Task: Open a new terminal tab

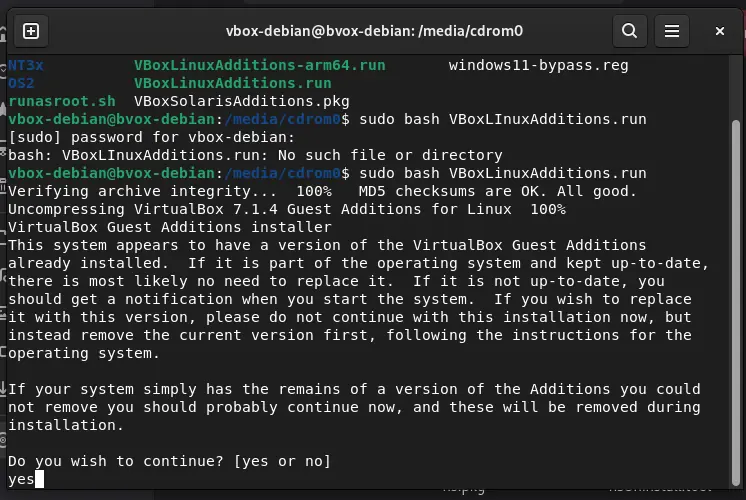Action: click(x=31, y=31)
